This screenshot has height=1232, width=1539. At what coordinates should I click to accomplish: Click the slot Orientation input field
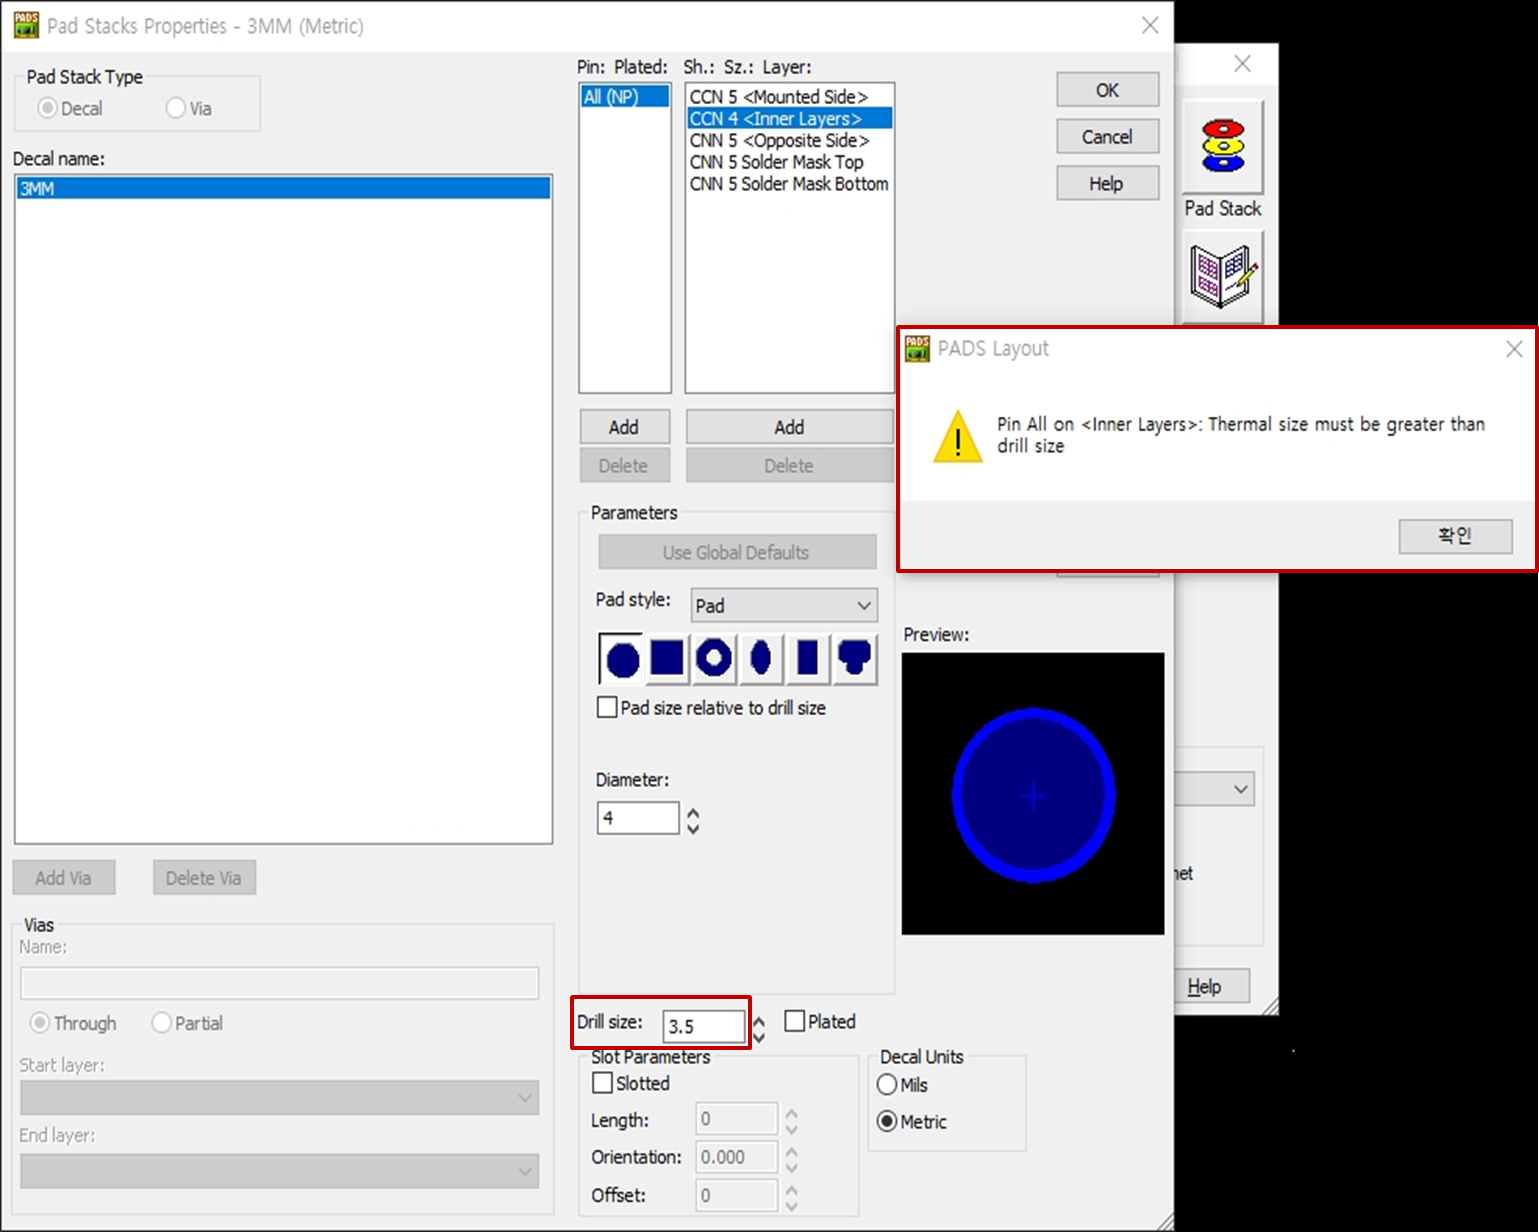[x=737, y=1157]
